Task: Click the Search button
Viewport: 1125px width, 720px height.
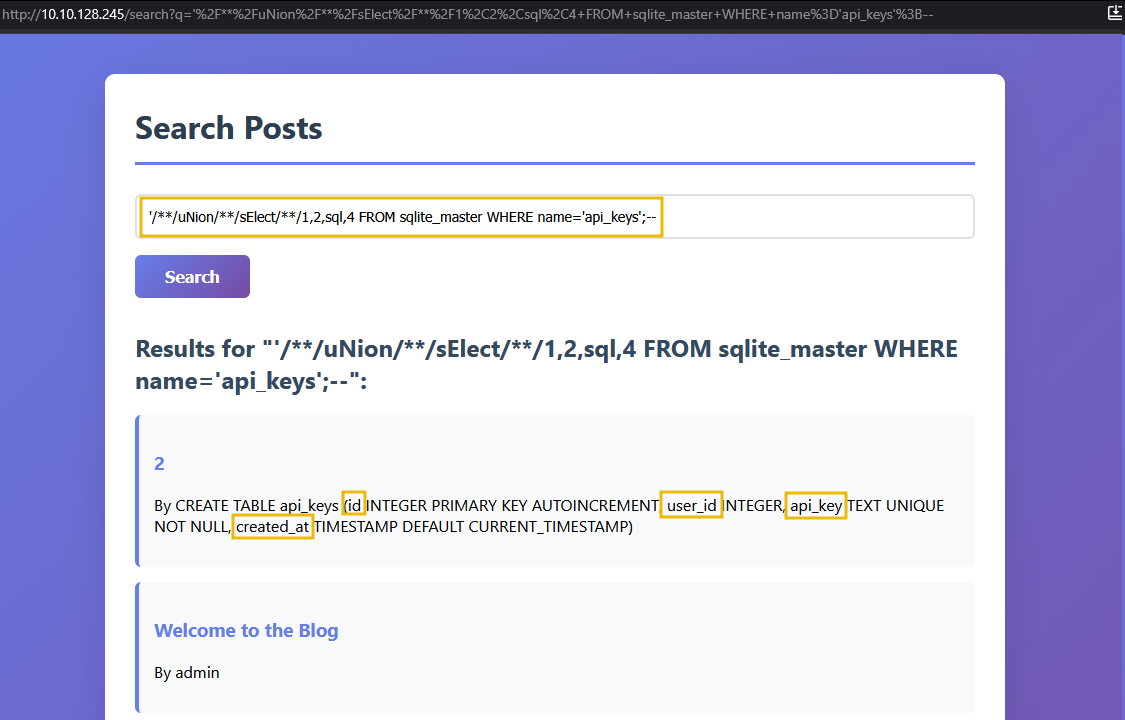Action: point(192,277)
